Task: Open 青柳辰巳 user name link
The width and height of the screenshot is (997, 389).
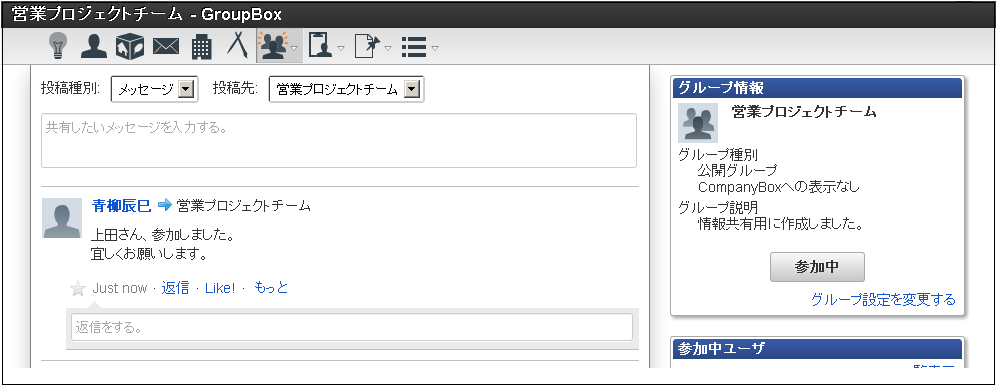Action: click(x=121, y=205)
